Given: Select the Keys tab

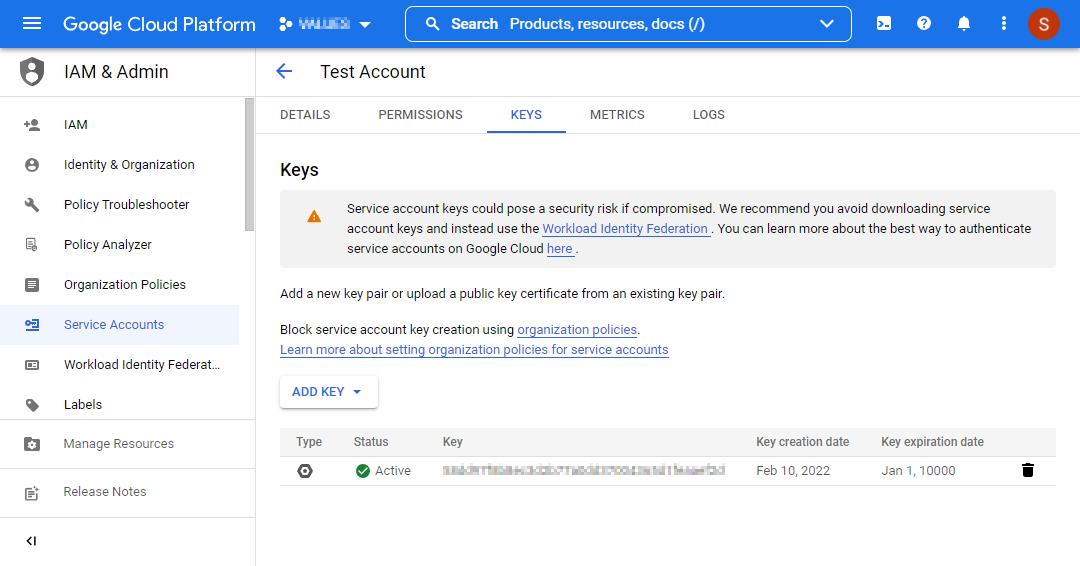Looking at the screenshot, I should pos(526,115).
